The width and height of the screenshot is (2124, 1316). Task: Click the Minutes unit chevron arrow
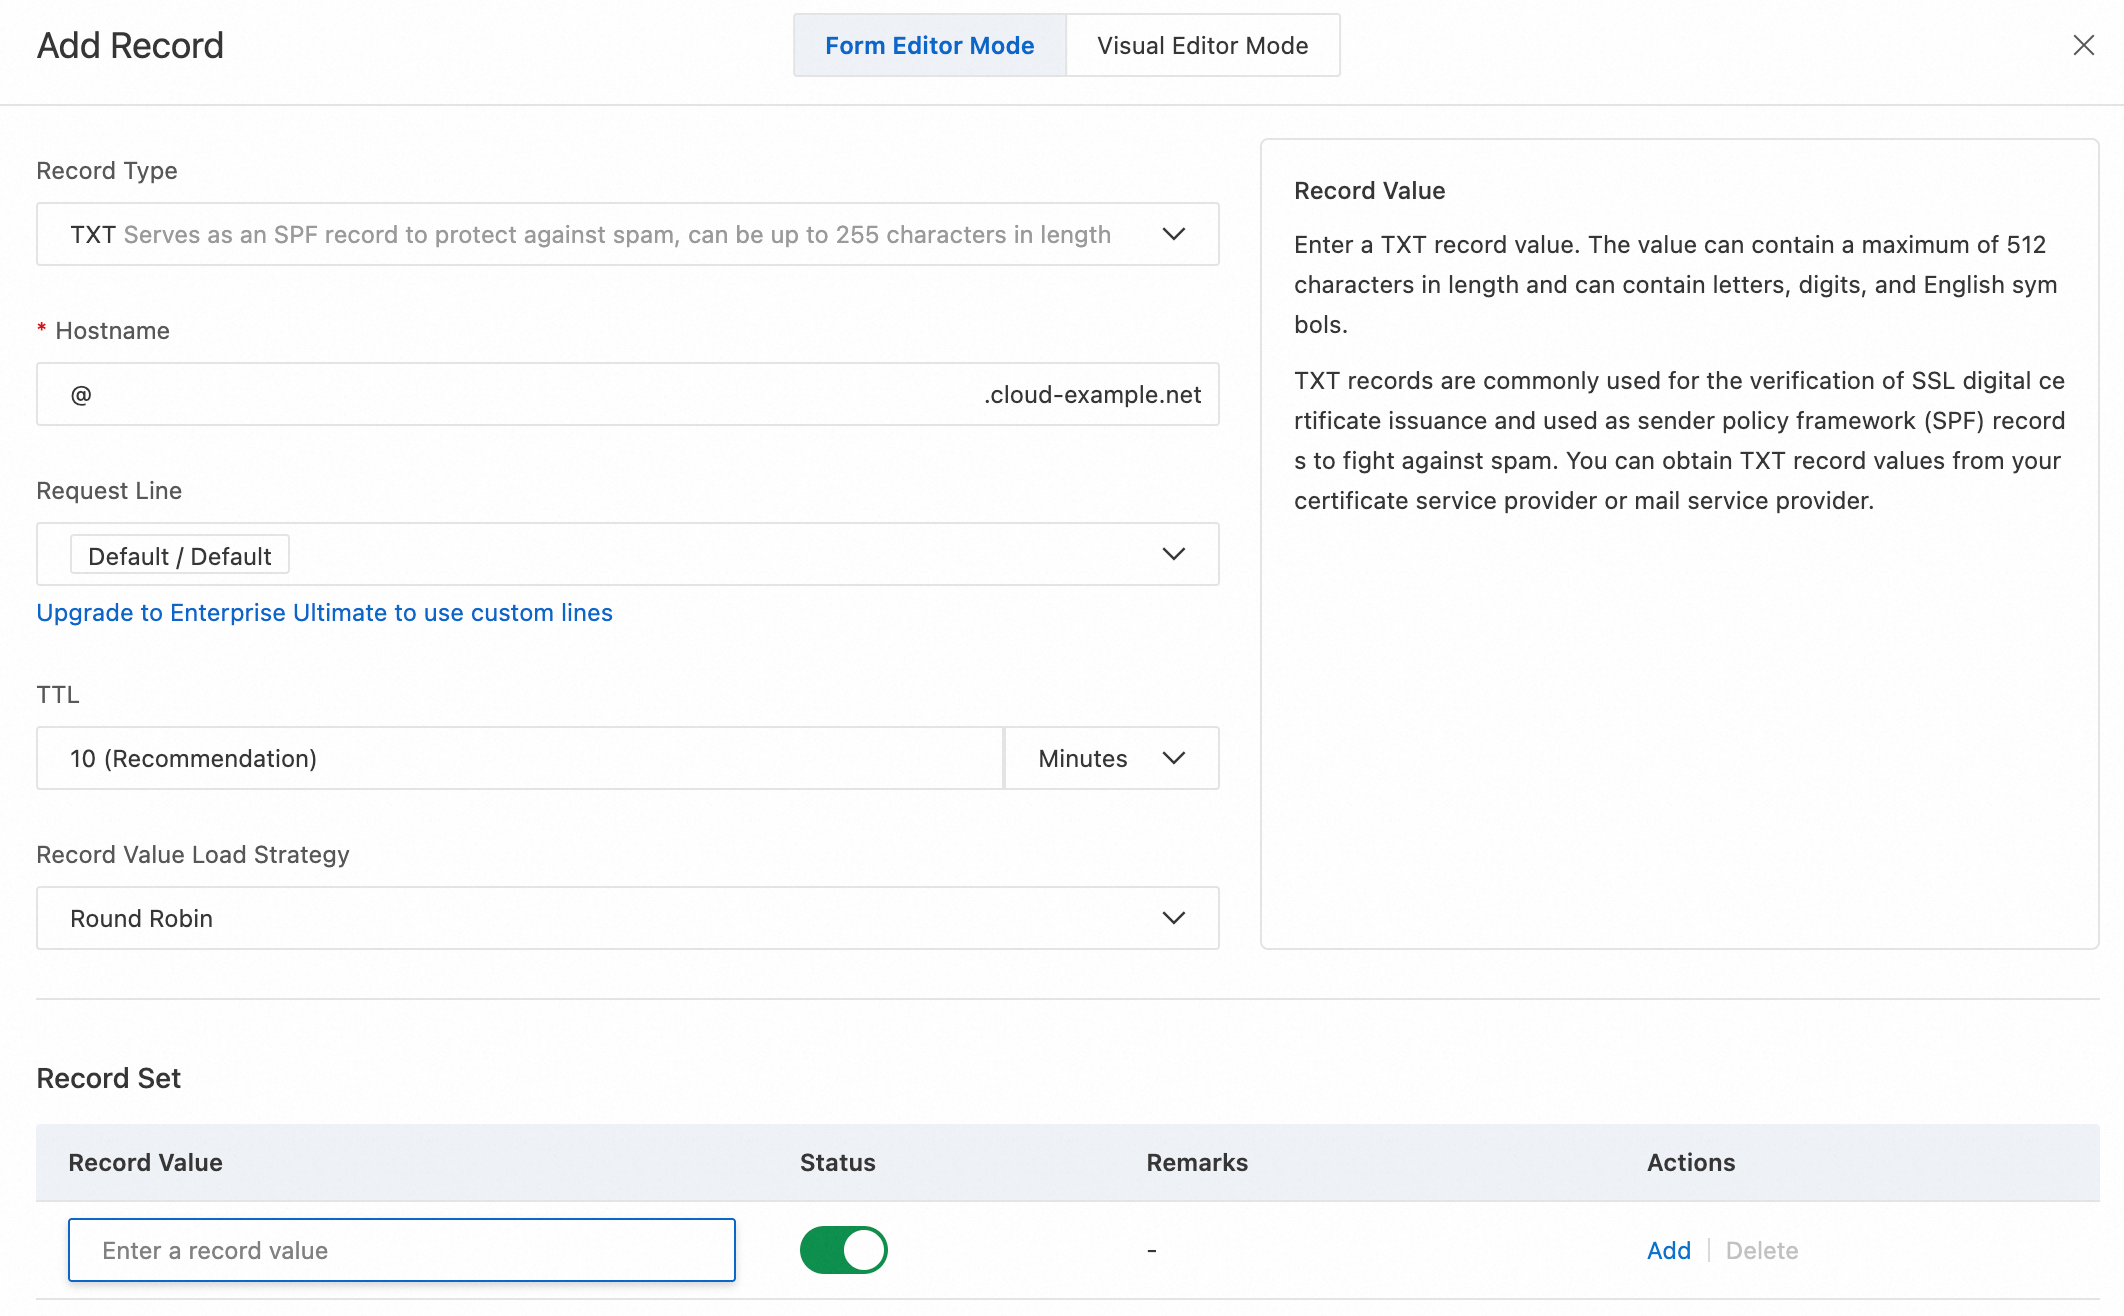[1173, 758]
